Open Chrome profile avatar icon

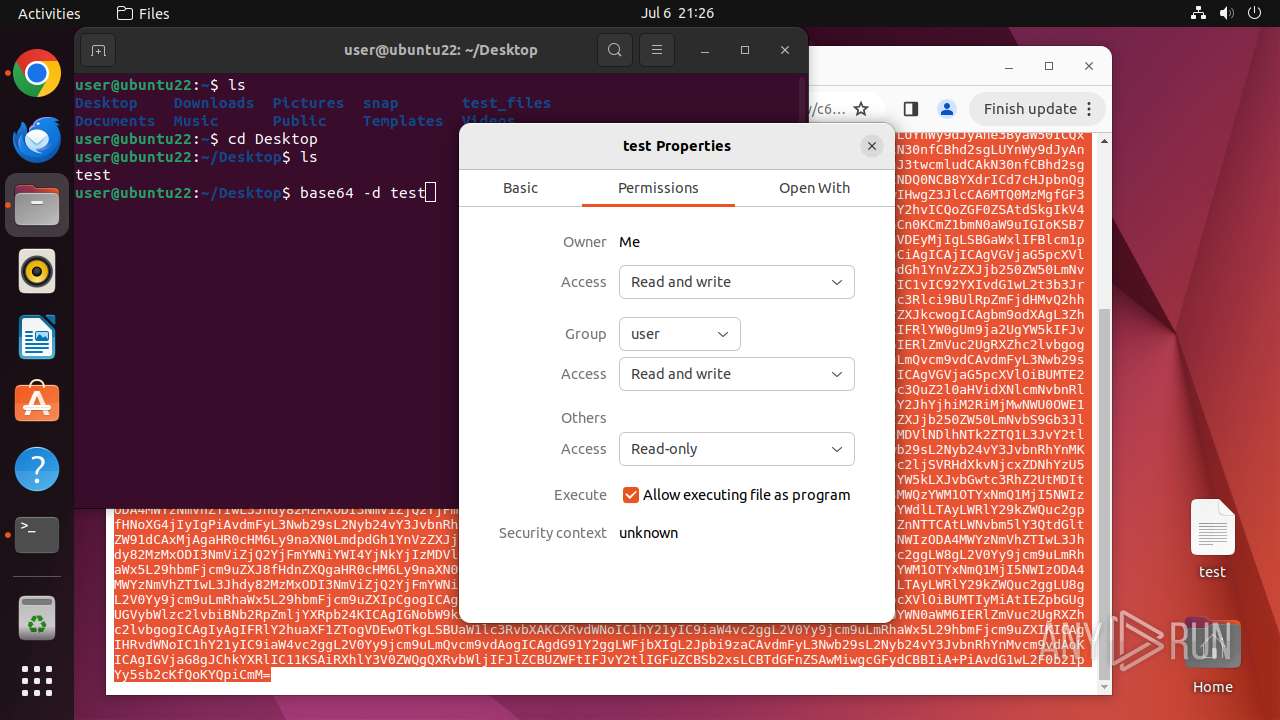[947, 109]
